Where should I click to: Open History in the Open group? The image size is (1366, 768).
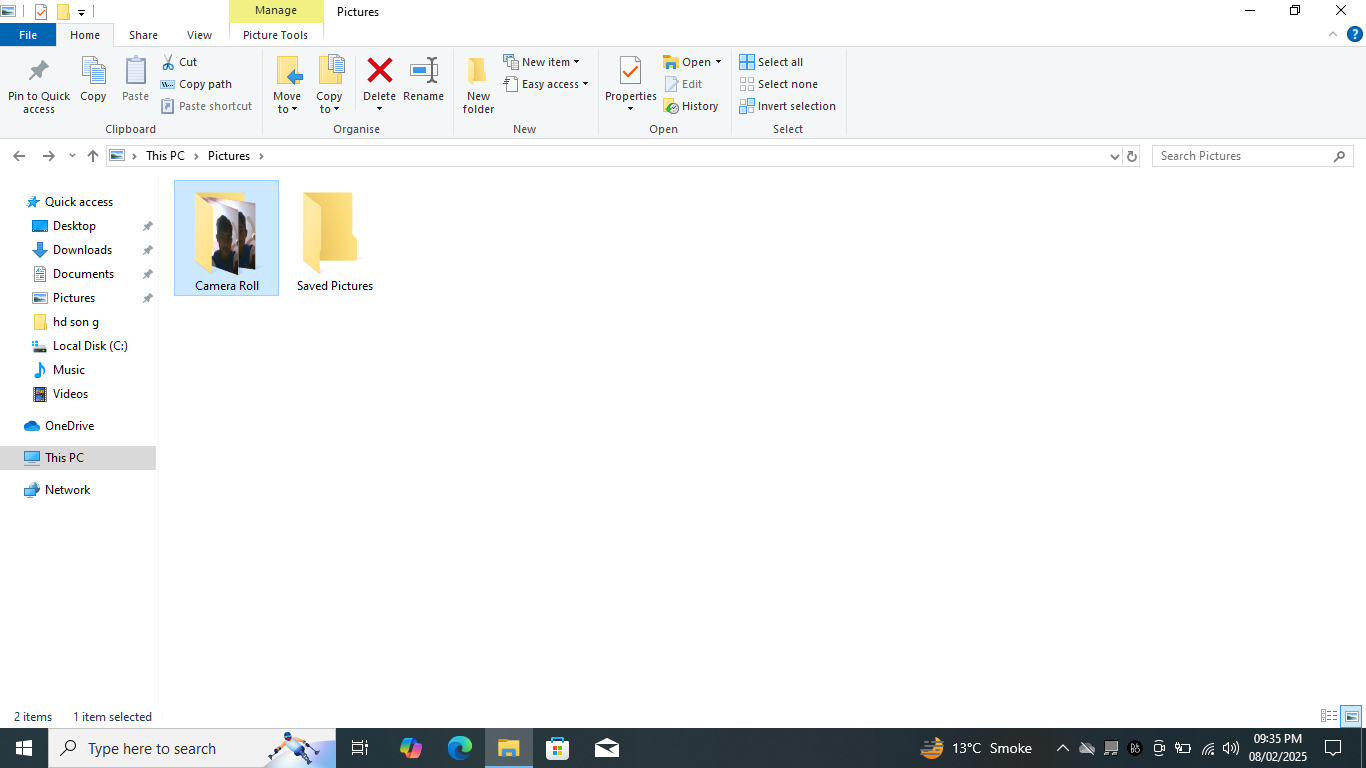[691, 106]
